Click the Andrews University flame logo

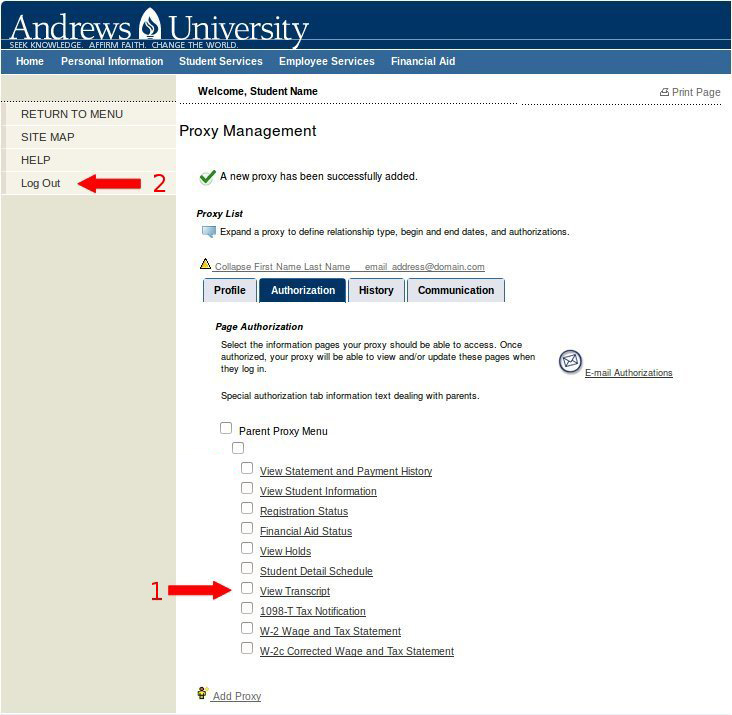[150, 24]
